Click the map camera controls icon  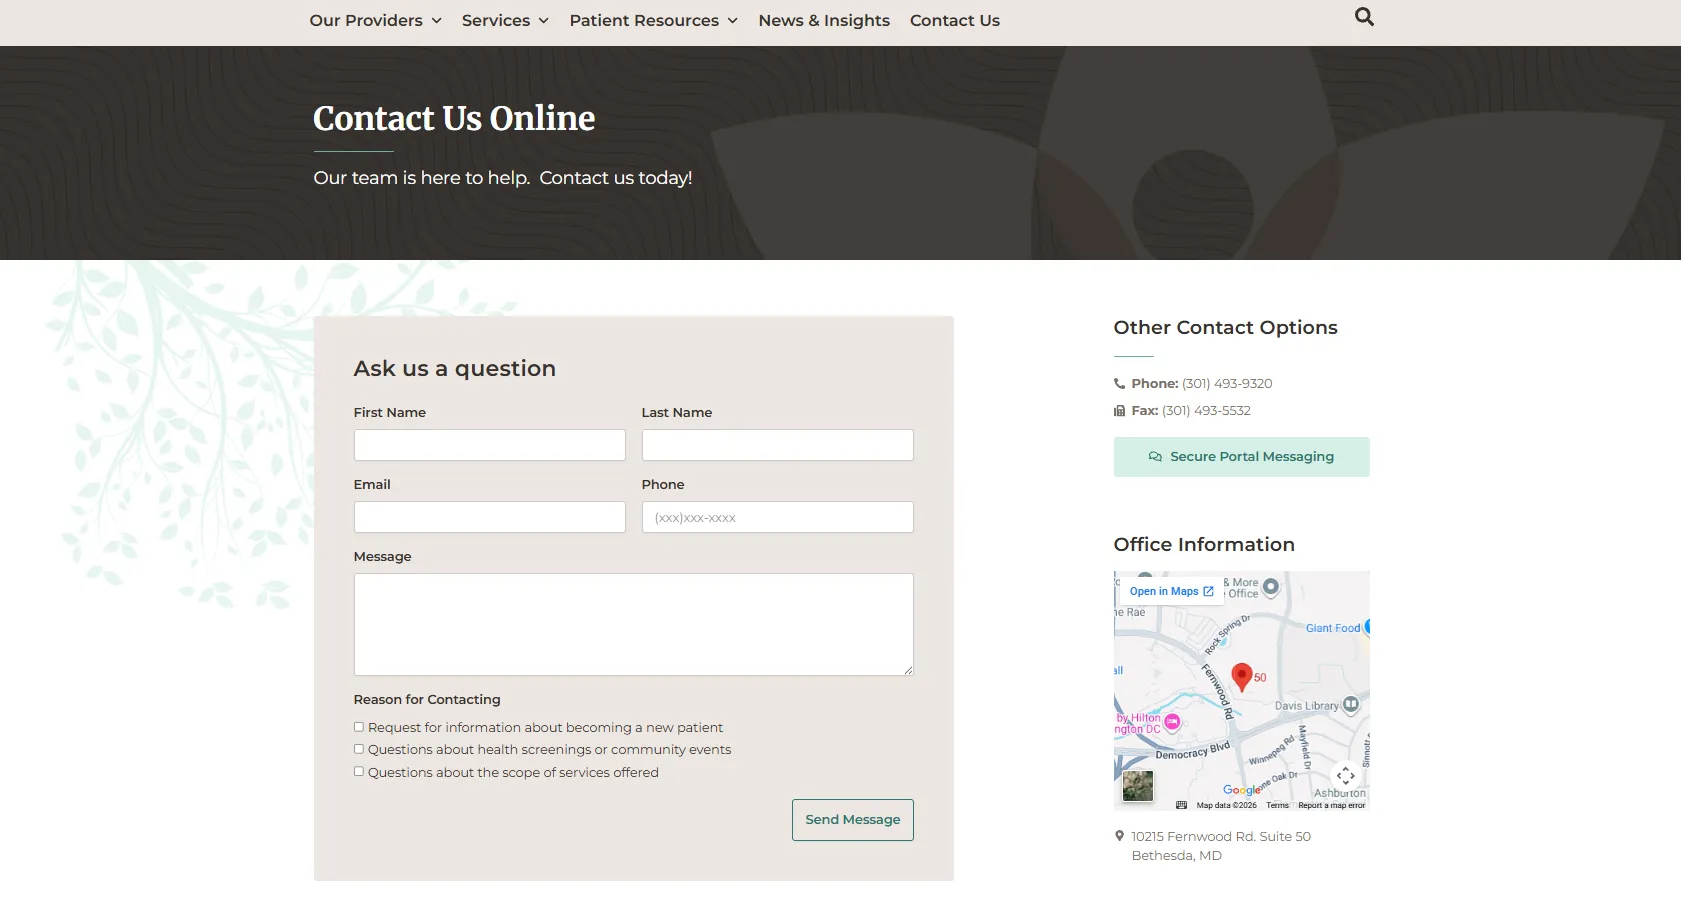pos(1346,775)
